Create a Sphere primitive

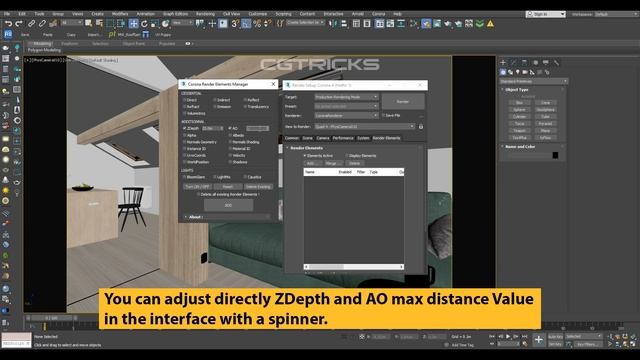[519, 110]
